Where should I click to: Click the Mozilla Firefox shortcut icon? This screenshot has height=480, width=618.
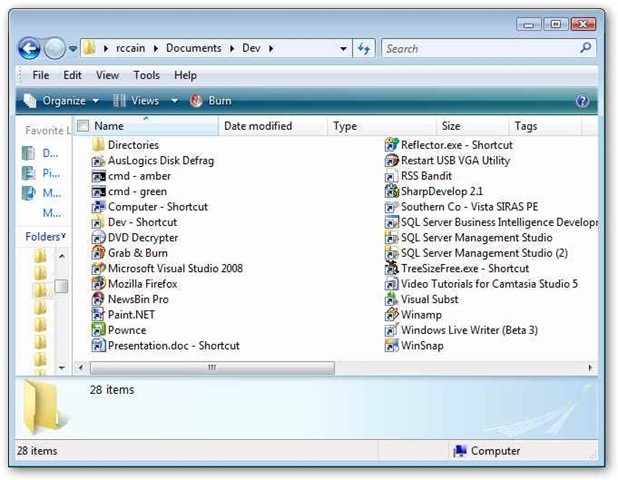pyautogui.click(x=98, y=284)
